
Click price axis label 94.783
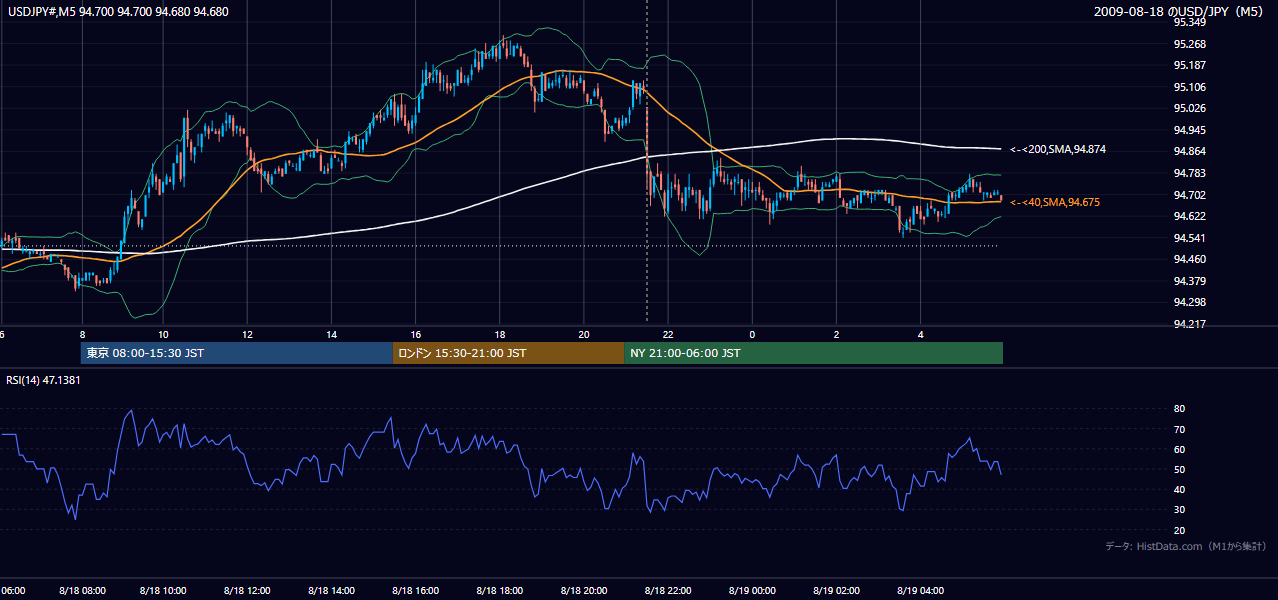[x=1189, y=173]
